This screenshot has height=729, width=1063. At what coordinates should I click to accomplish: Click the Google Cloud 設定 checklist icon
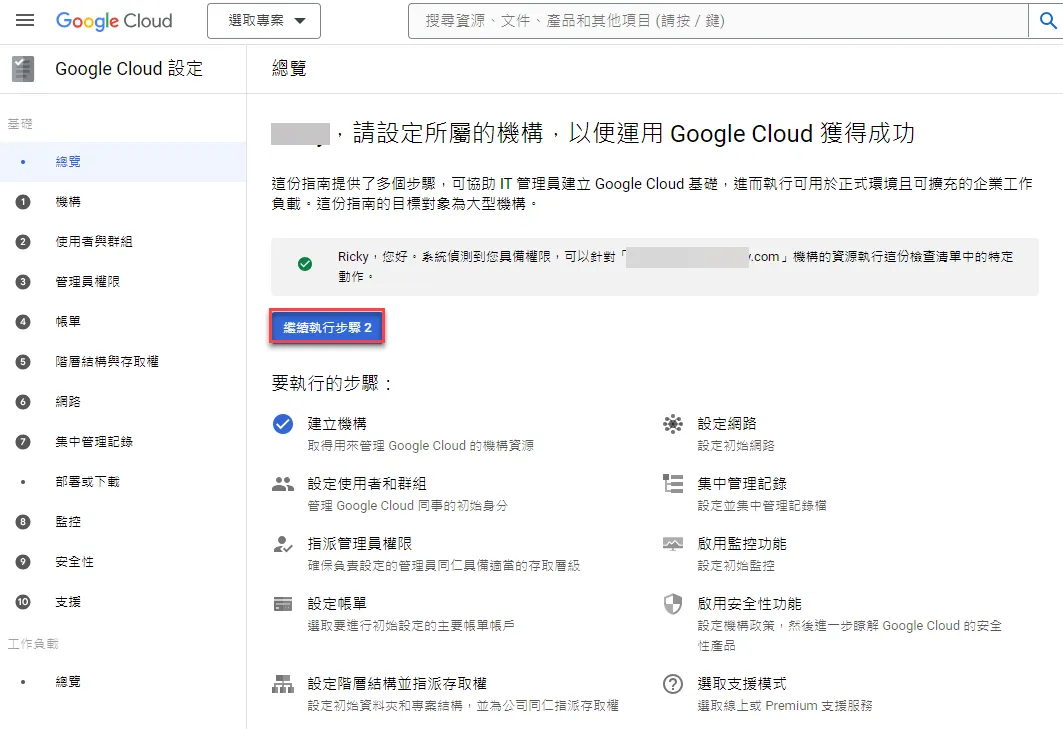point(23,68)
